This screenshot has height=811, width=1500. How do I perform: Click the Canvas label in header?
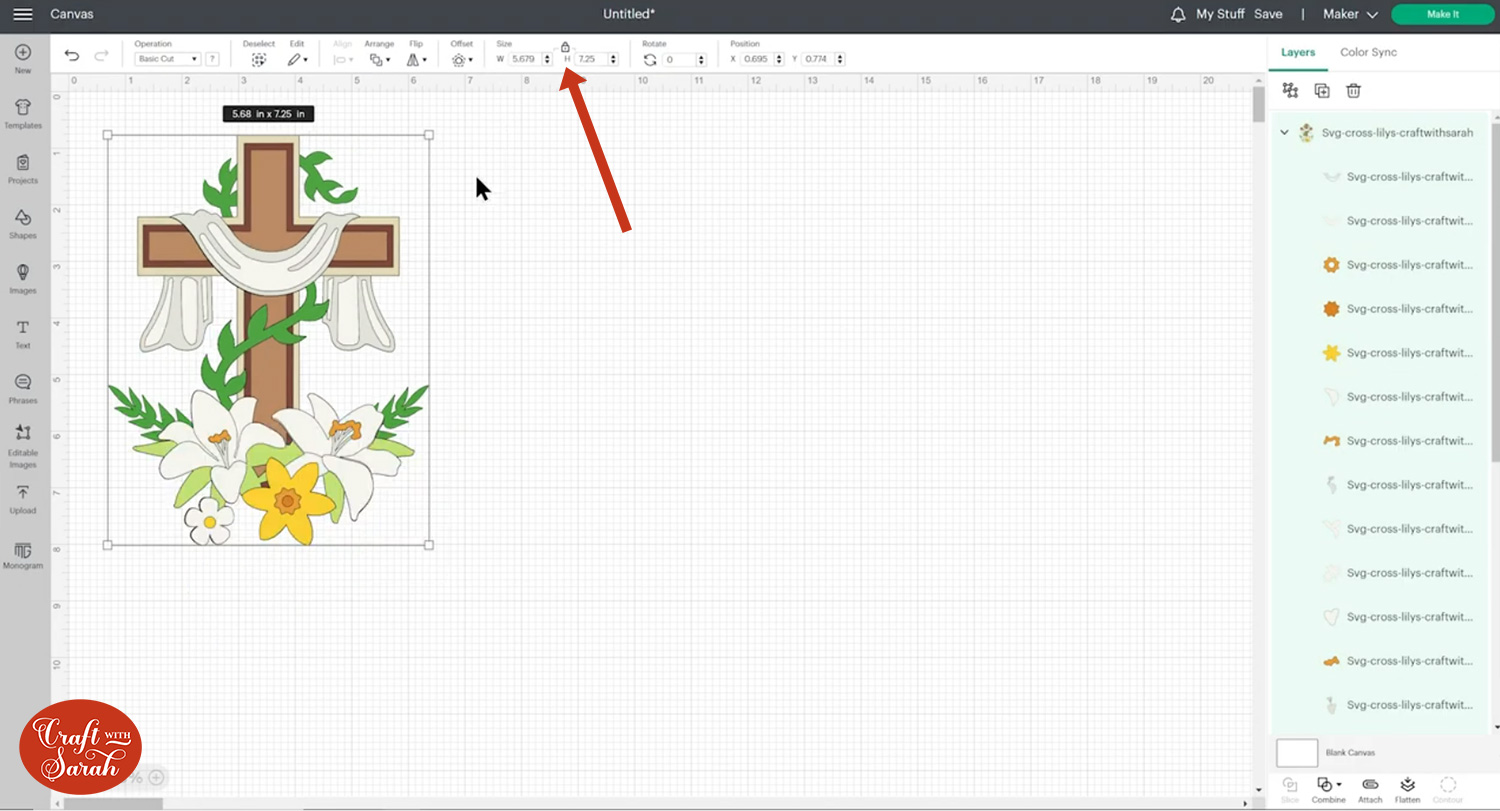(72, 14)
